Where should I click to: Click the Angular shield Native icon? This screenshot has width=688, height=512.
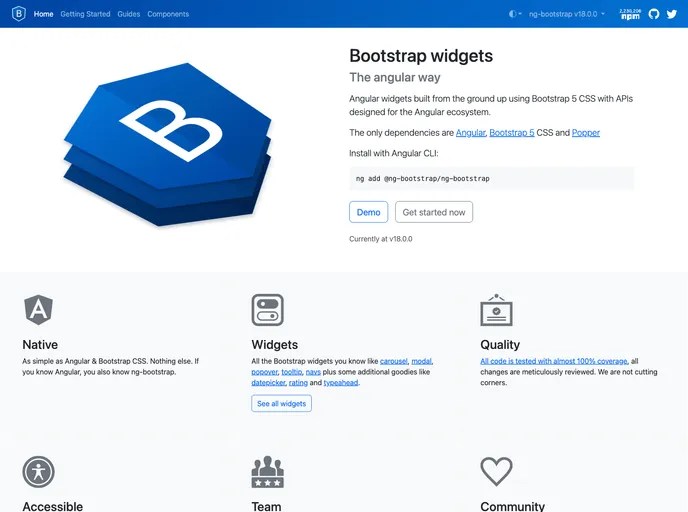click(x=39, y=310)
